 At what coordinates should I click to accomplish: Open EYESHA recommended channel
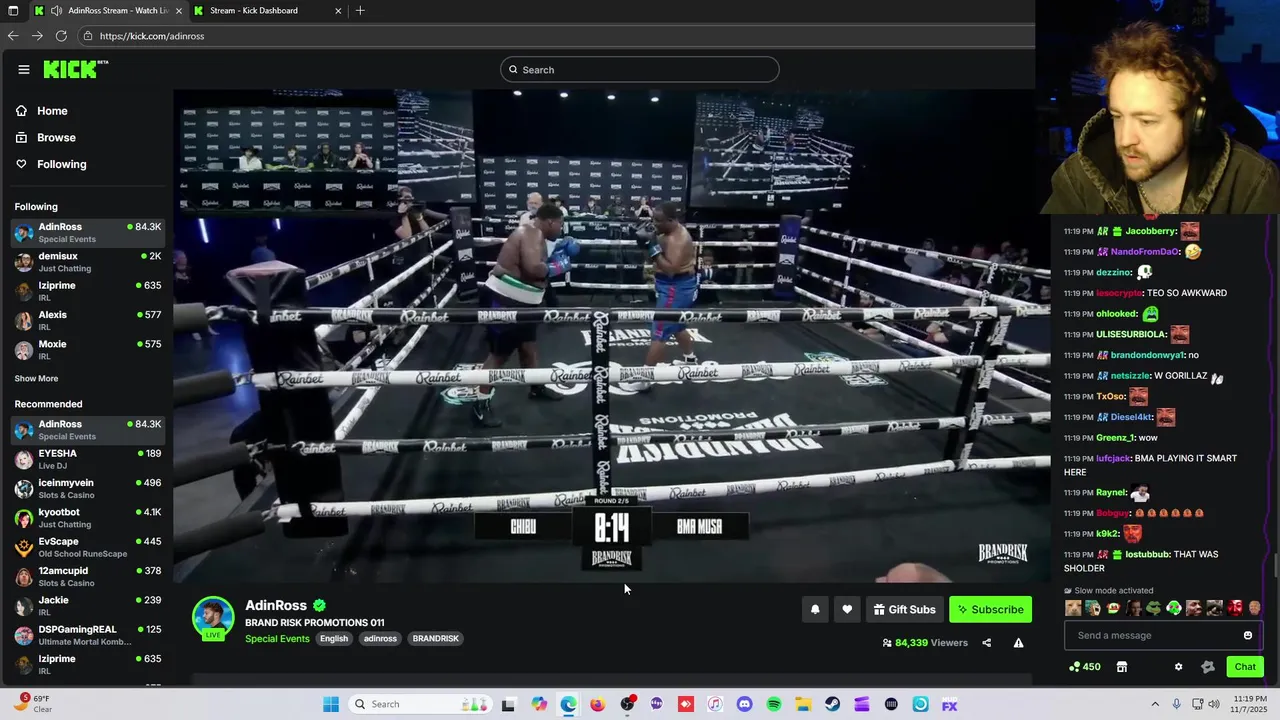tap(86, 459)
